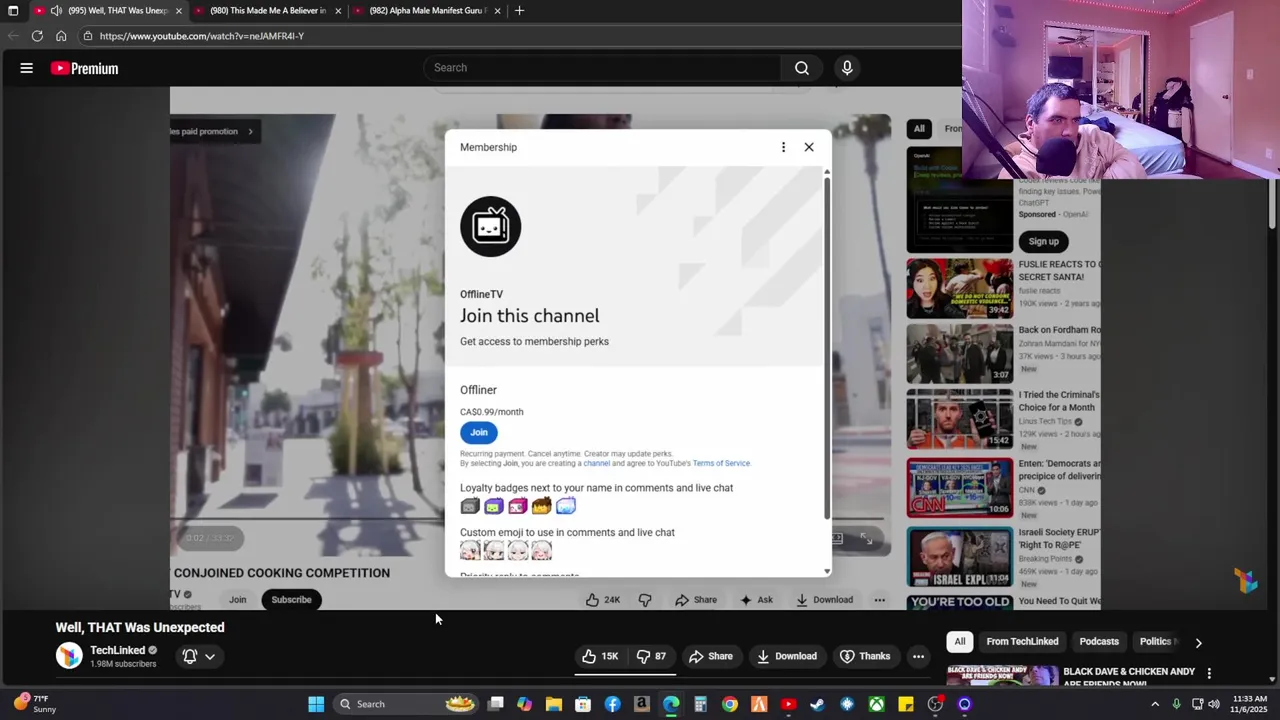Open the tab actions menu icon
Image resolution: width=1280 pixels, height=720 pixels.
pyautogui.click(x=13, y=11)
